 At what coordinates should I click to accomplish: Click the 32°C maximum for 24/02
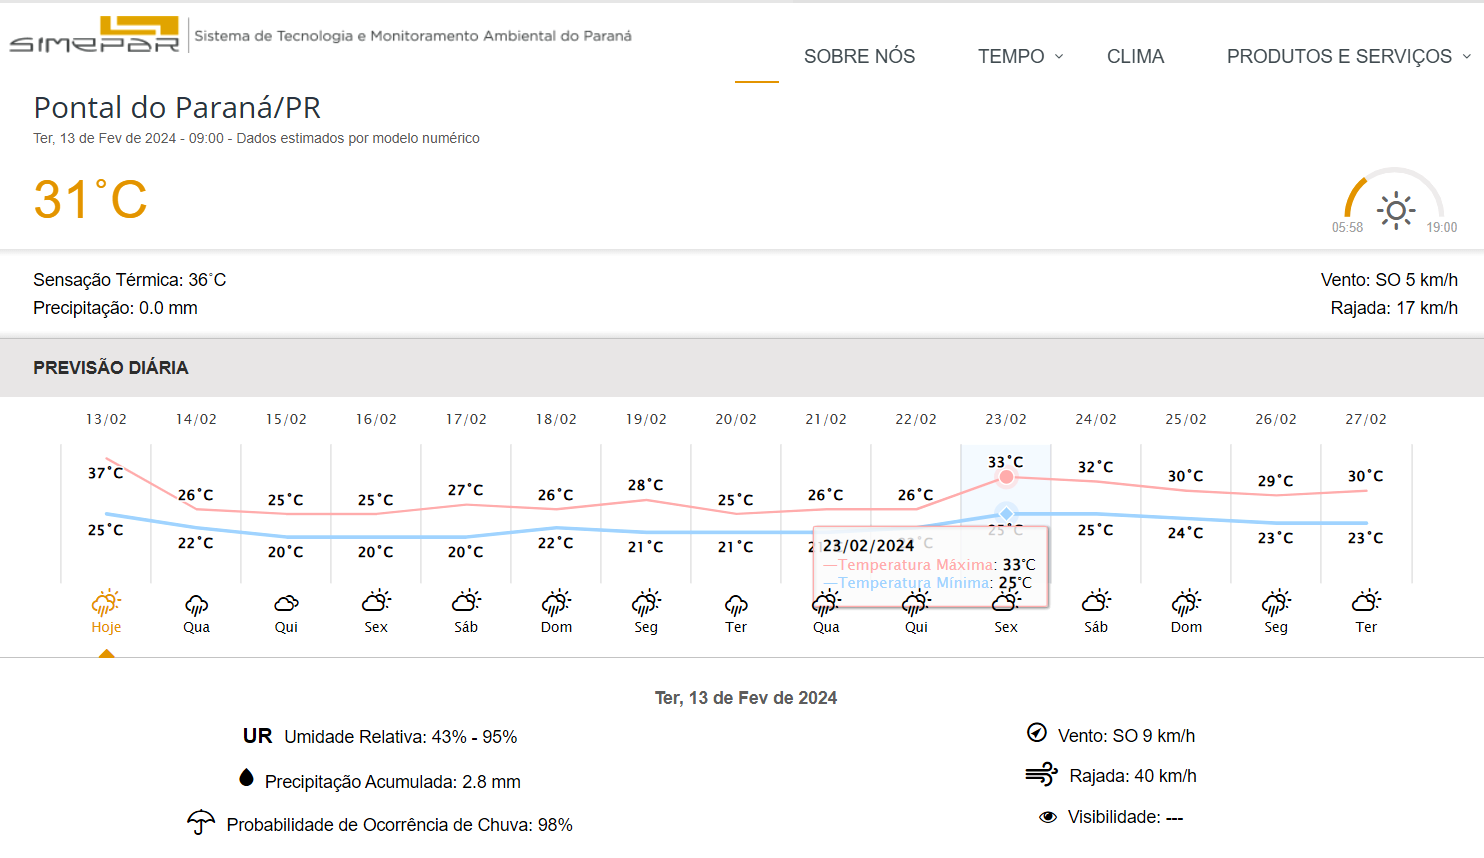tap(1096, 466)
